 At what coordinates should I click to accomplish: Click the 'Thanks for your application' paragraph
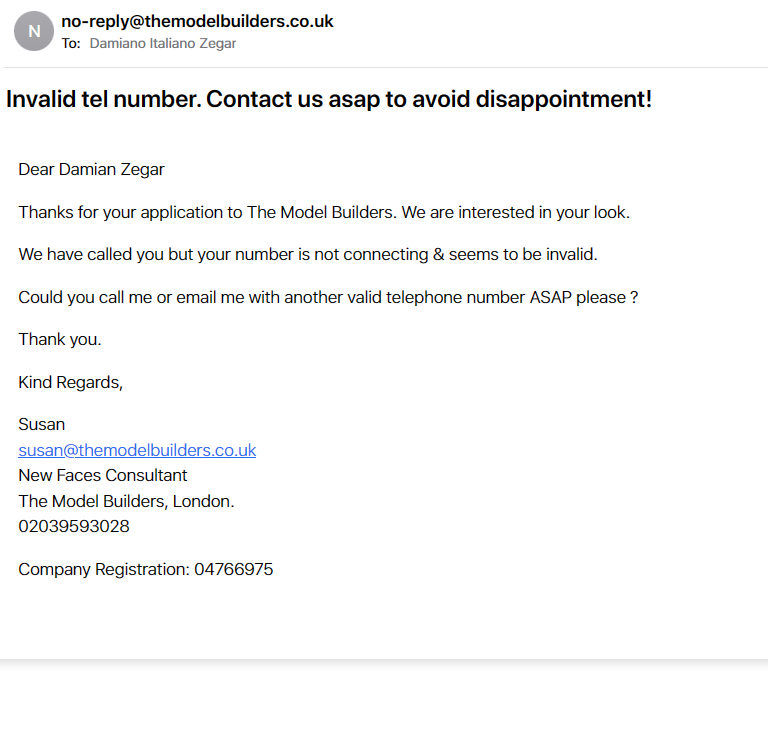(324, 213)
